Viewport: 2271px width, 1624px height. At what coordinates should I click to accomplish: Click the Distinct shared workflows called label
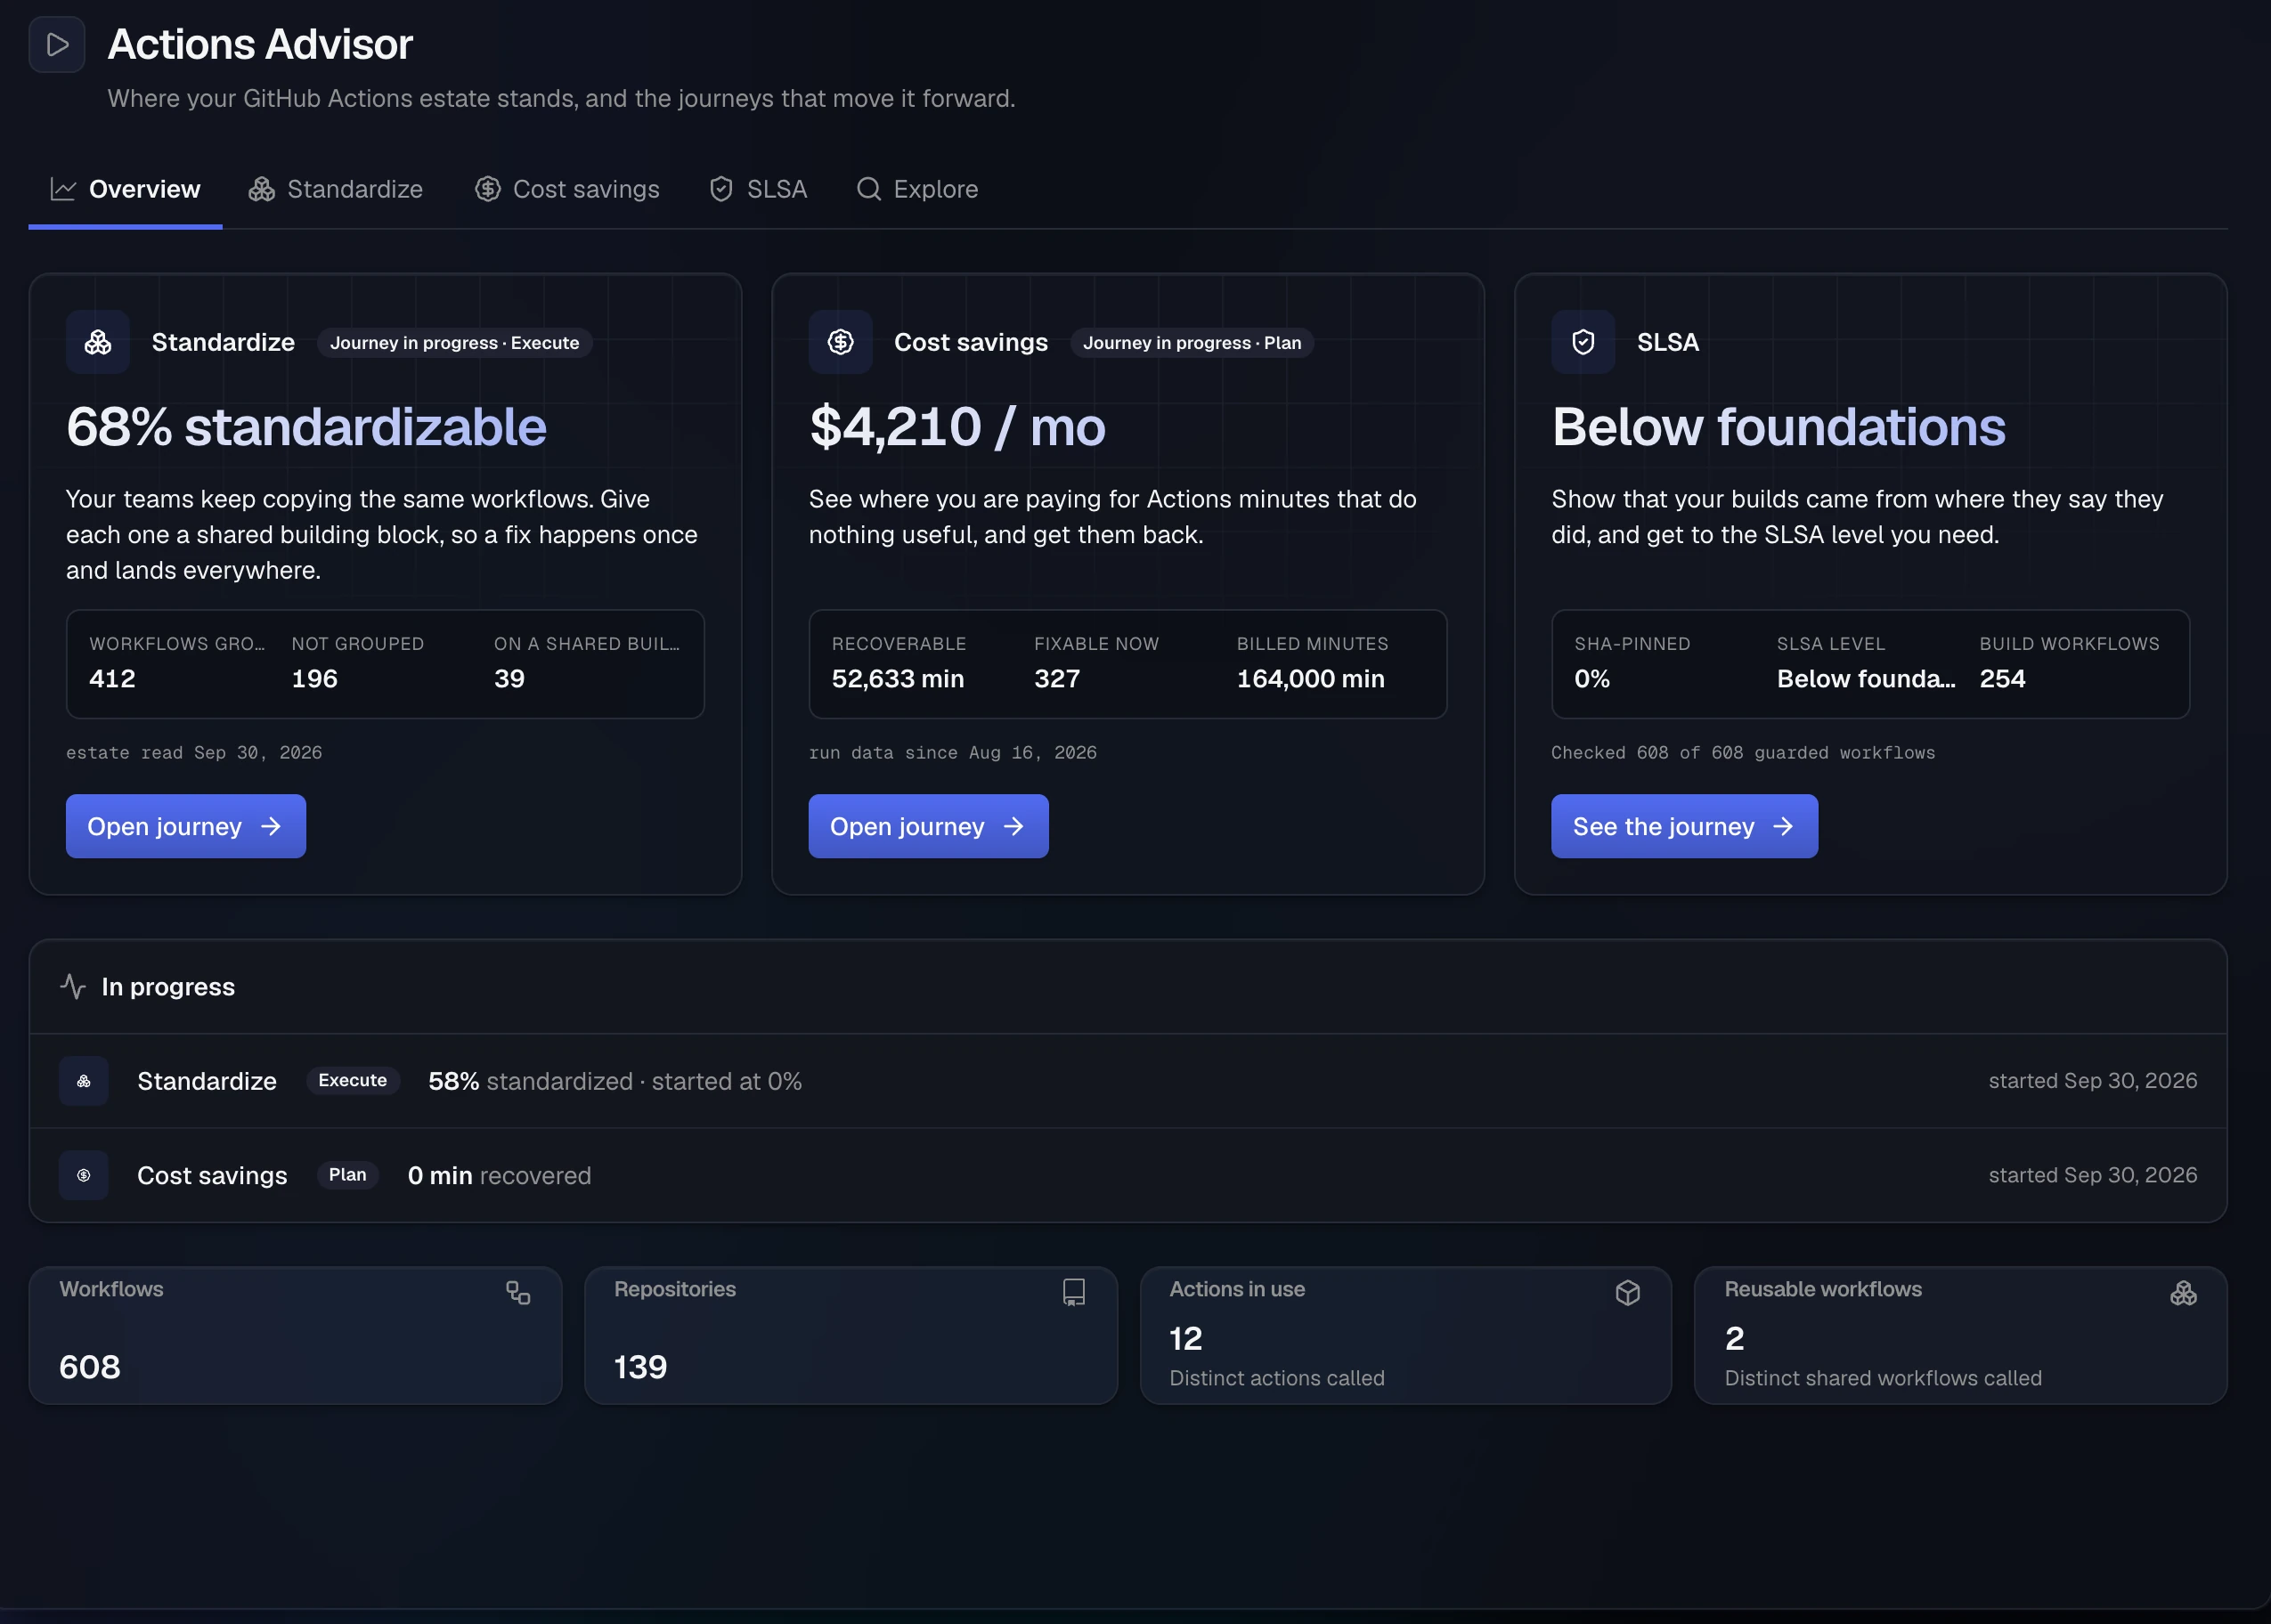click(1883, 1378)
